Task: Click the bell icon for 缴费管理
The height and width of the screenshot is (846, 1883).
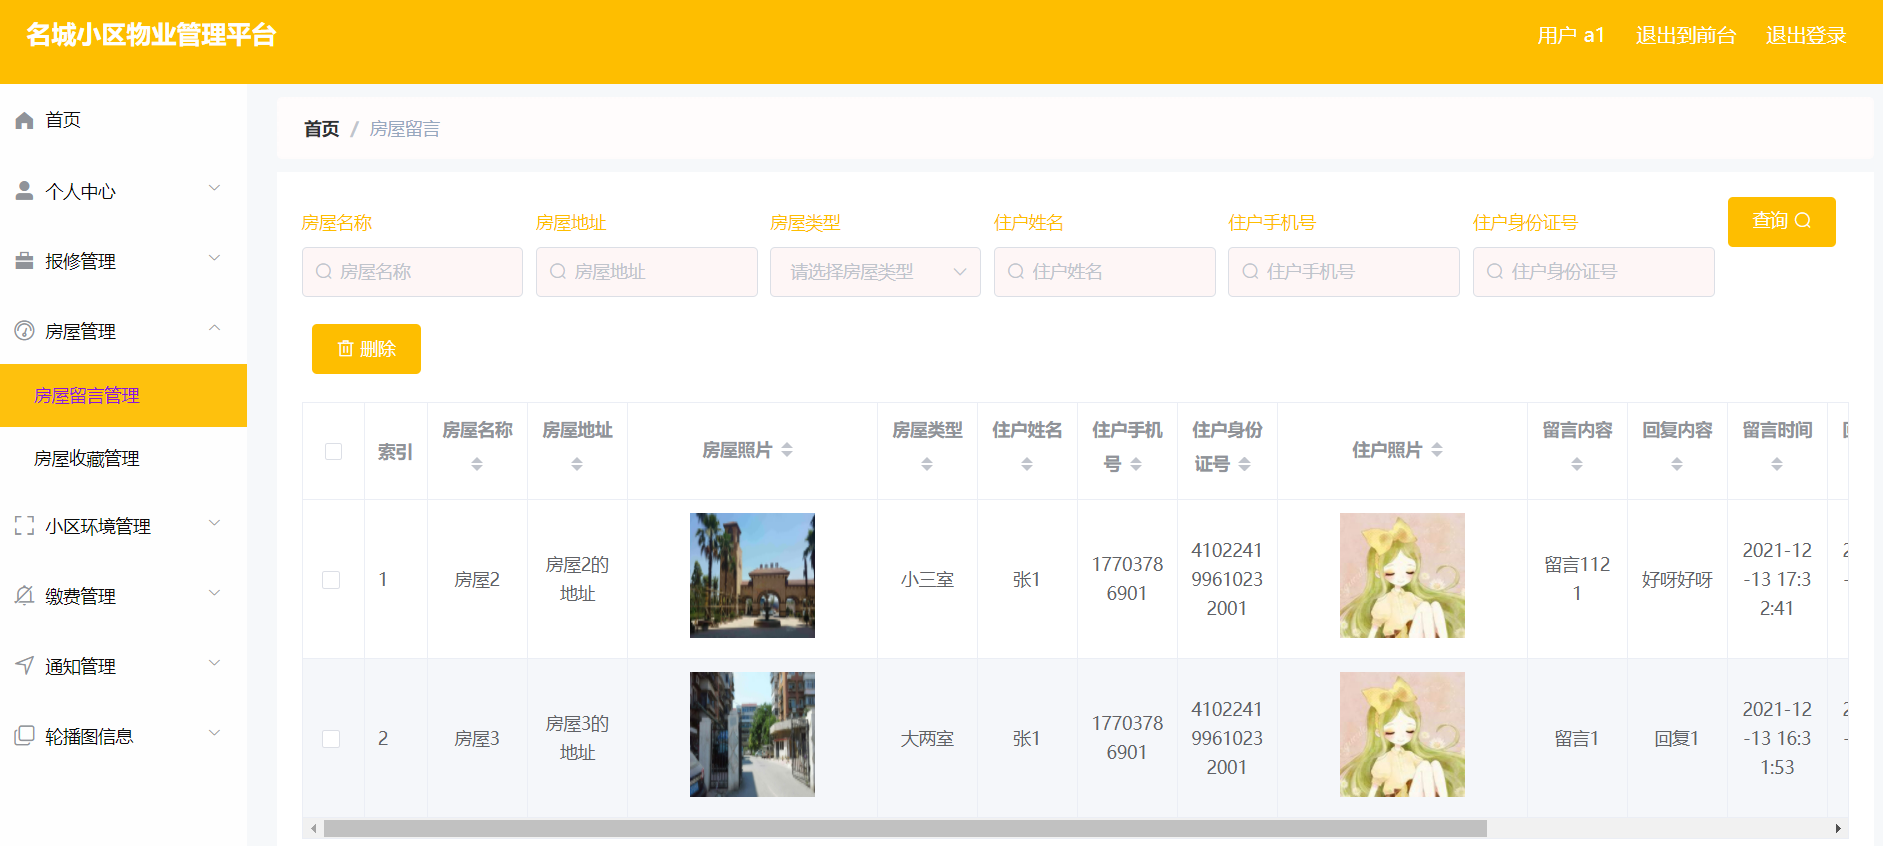Action: click(x=25, y=595)
